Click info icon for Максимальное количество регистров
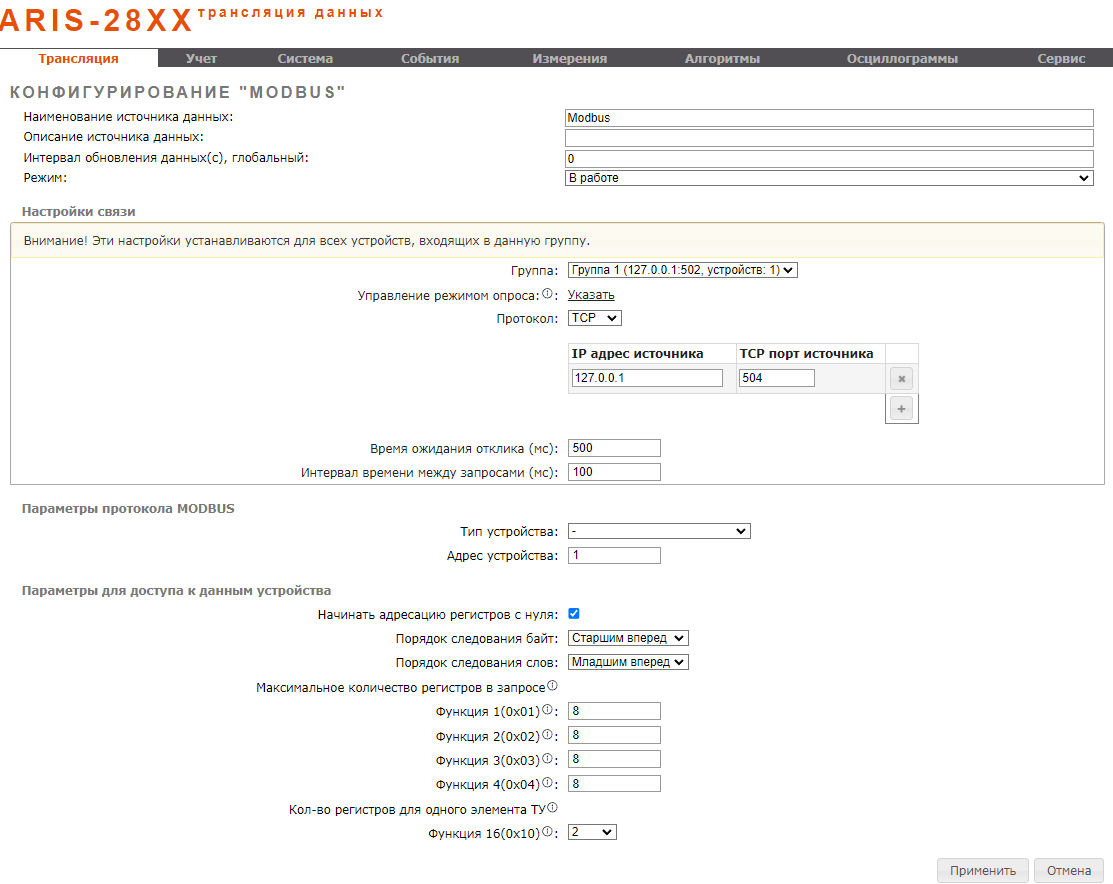Viewport: 1113px width, 884px height. tap(552, 686)
